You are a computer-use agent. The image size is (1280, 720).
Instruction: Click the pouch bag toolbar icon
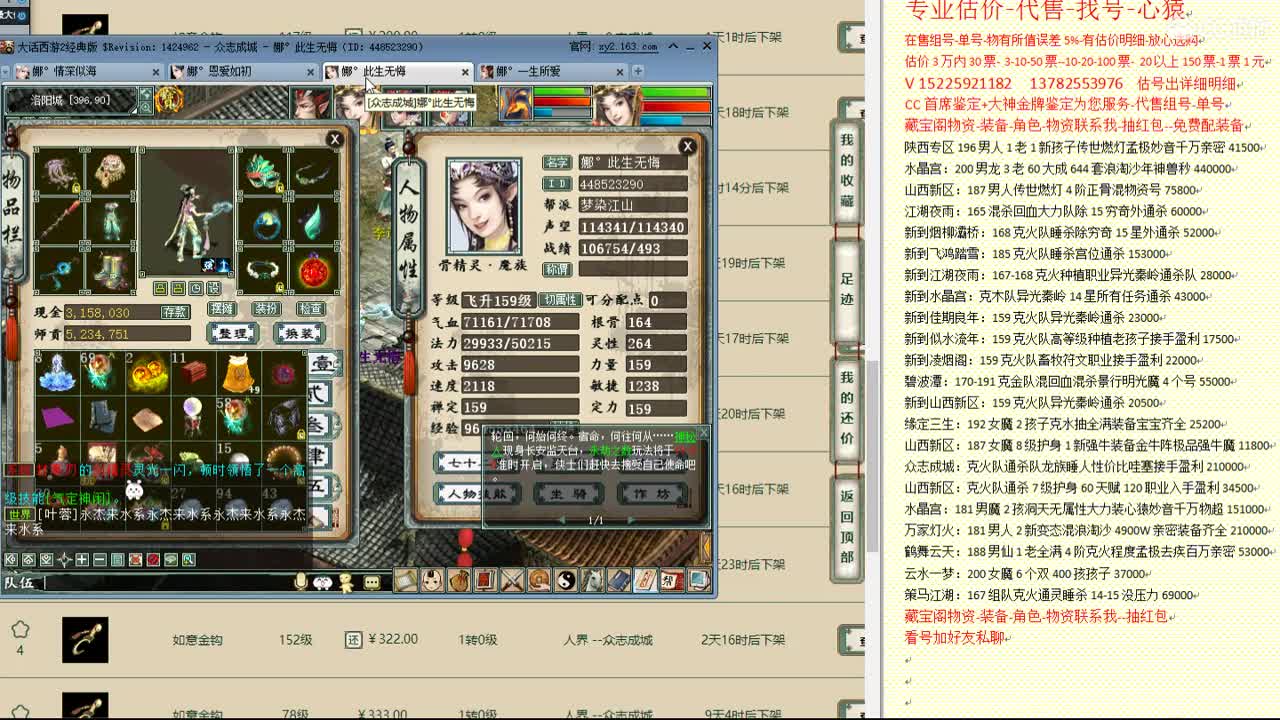point(459,580)
